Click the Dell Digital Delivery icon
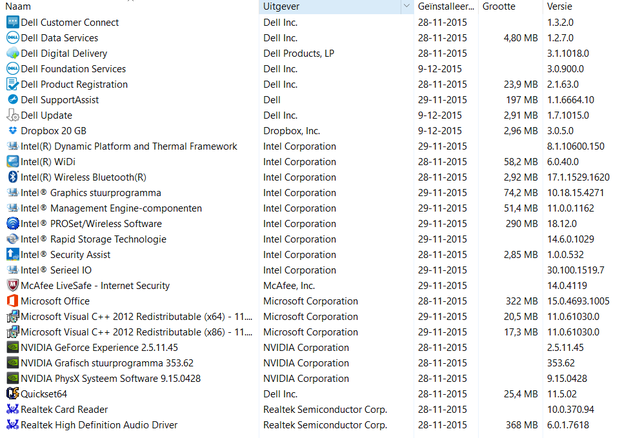Viewport: 620px width, 438px height. pyautogui.click(x=12, y=54)
